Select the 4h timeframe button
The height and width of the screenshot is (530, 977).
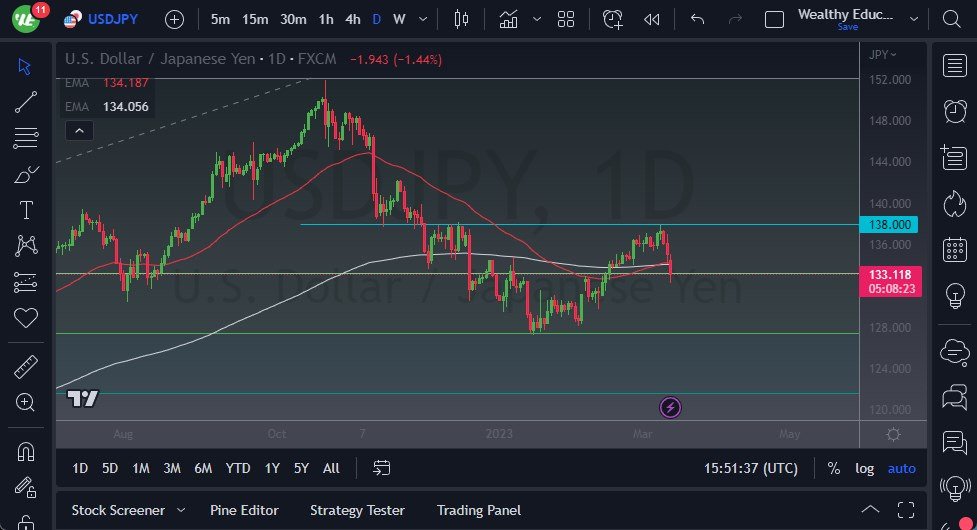point(353,19)
